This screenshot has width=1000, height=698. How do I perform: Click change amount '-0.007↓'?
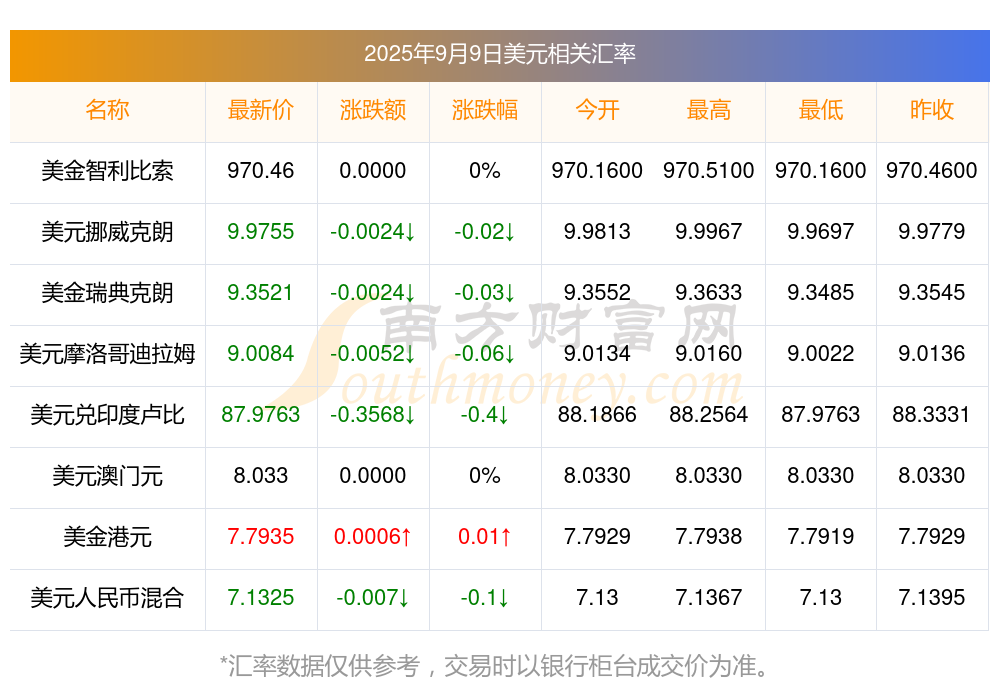click(x=372, y=598)
